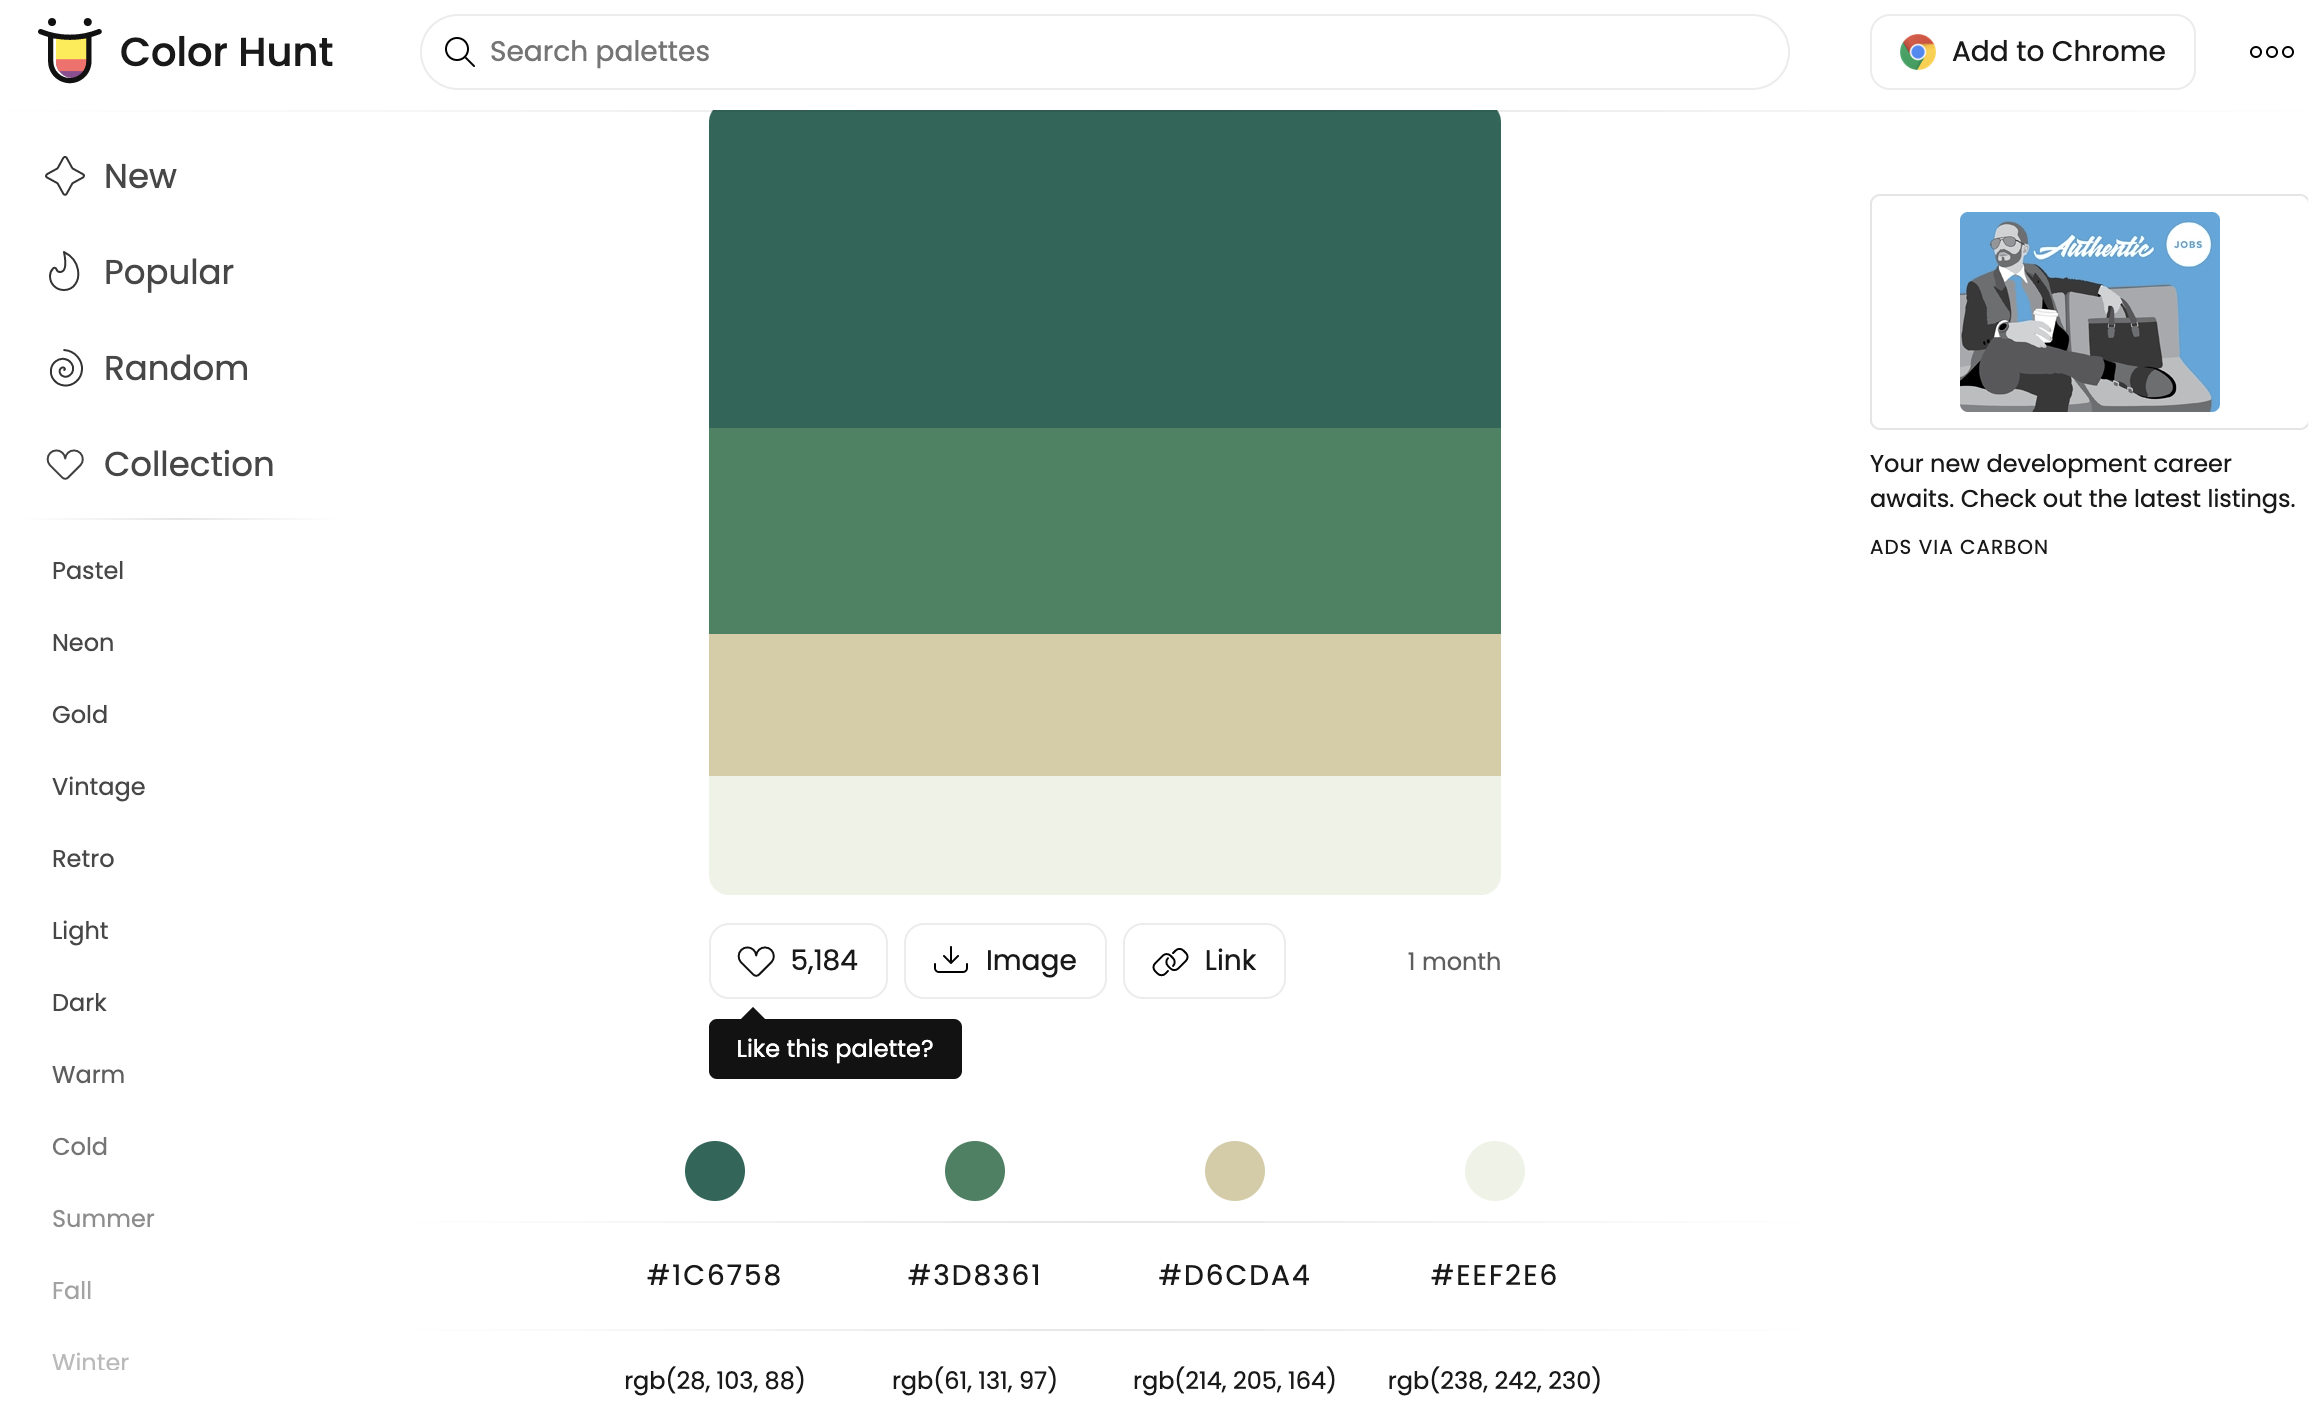Select the Warm tag
Viewport: 2308px width, 1404px height.
click(x=88, y=1074)
